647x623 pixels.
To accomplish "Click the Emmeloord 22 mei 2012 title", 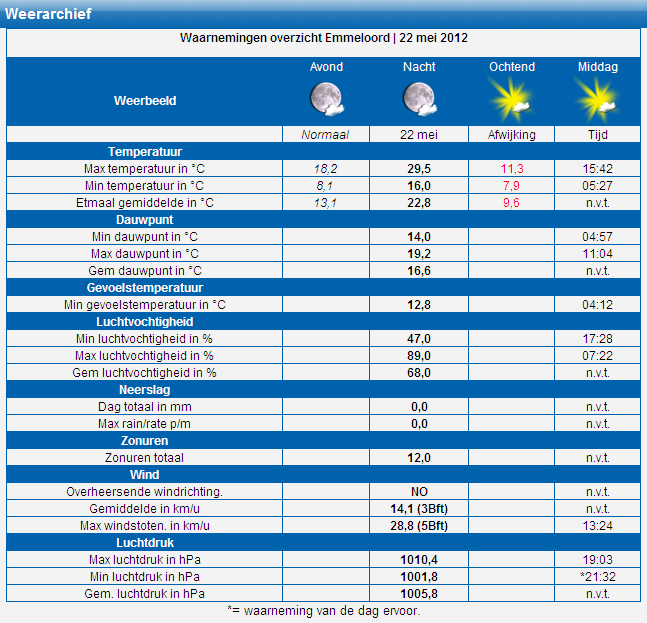I will (324, 38).
